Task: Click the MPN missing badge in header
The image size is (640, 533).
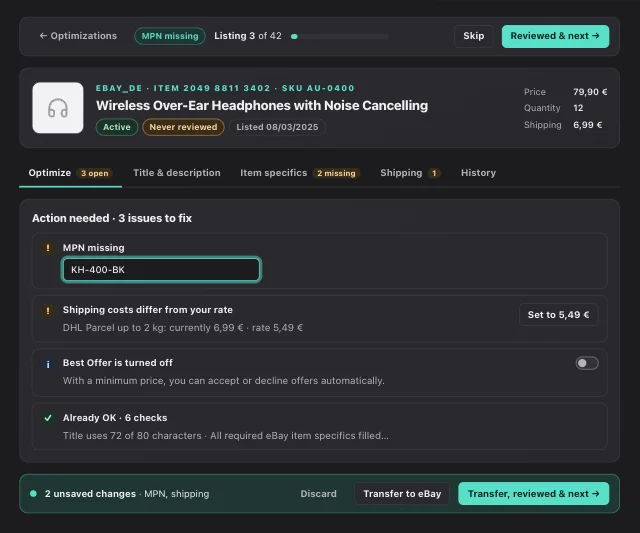Action: click(x=170, y=36)
